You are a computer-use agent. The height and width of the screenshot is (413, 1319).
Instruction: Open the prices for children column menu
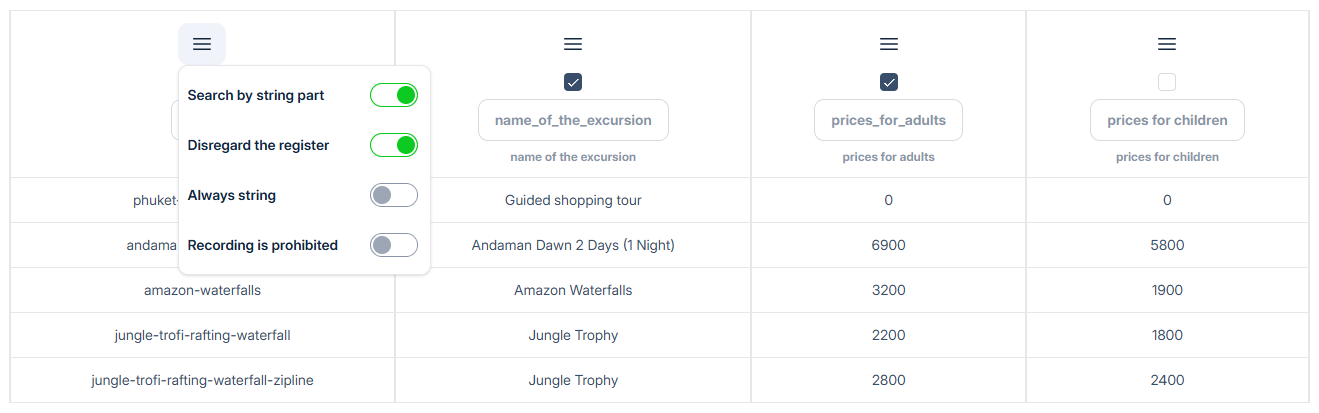(1166, 44)
